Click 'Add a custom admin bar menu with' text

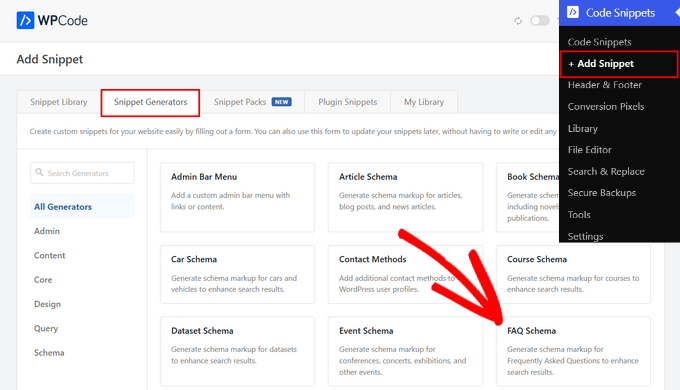point(230,195)
